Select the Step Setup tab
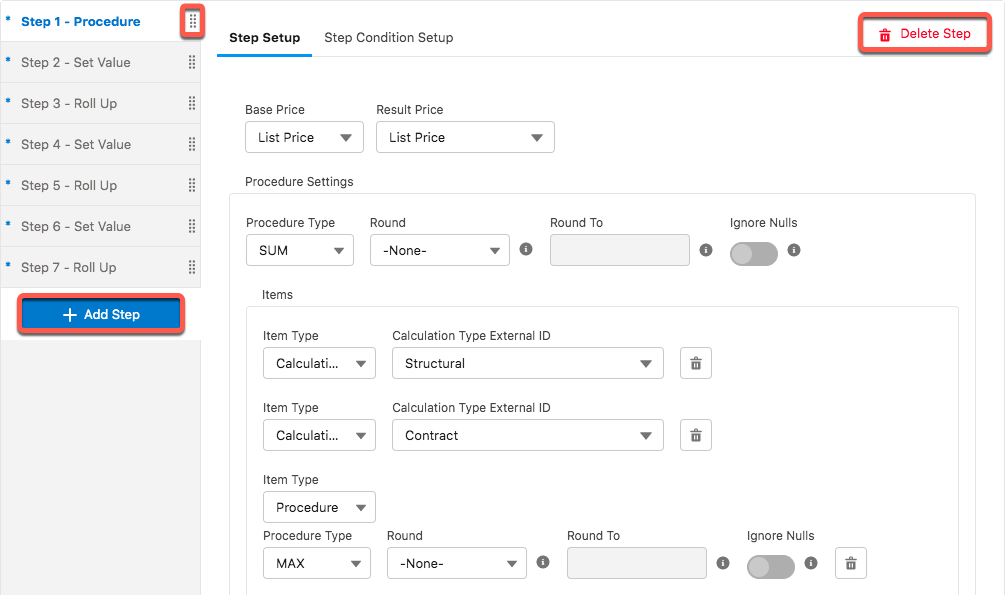 (264, 37)
